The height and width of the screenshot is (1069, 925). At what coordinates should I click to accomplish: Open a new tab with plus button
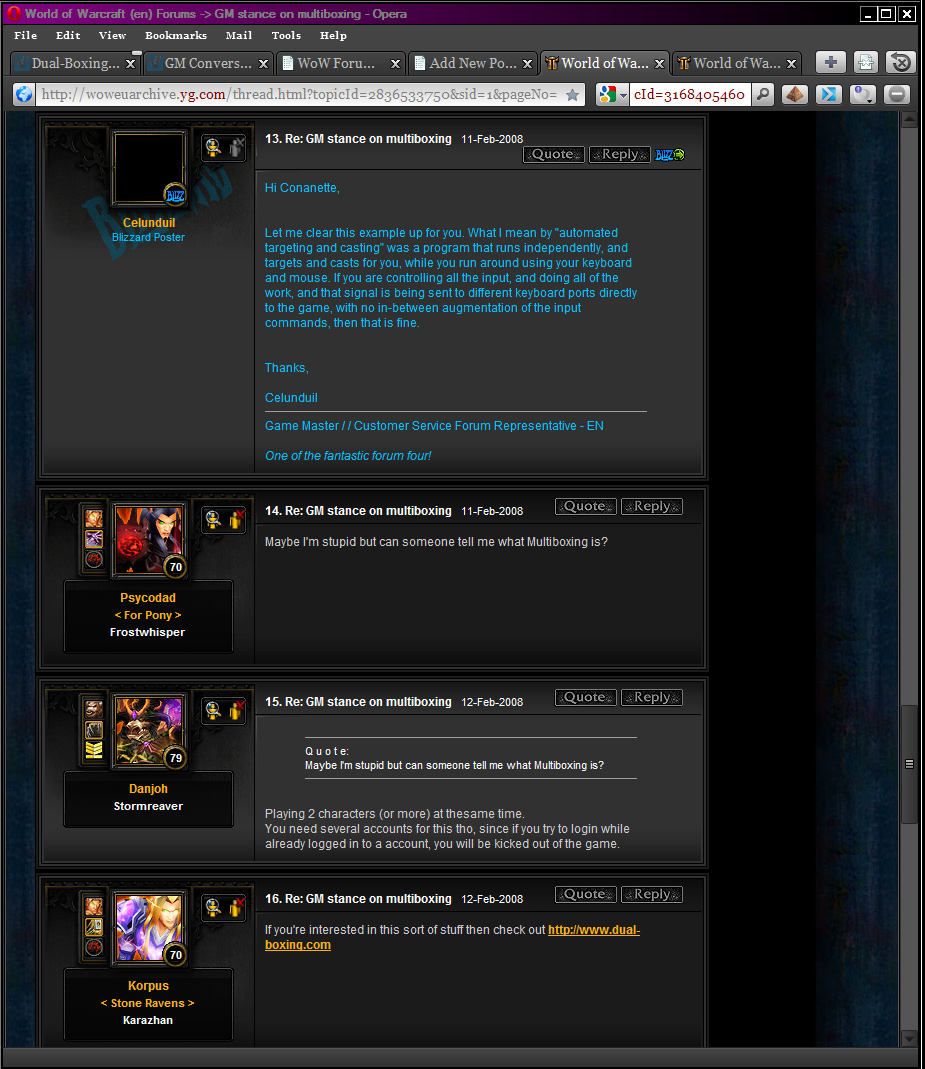click(x=831, y=63)
